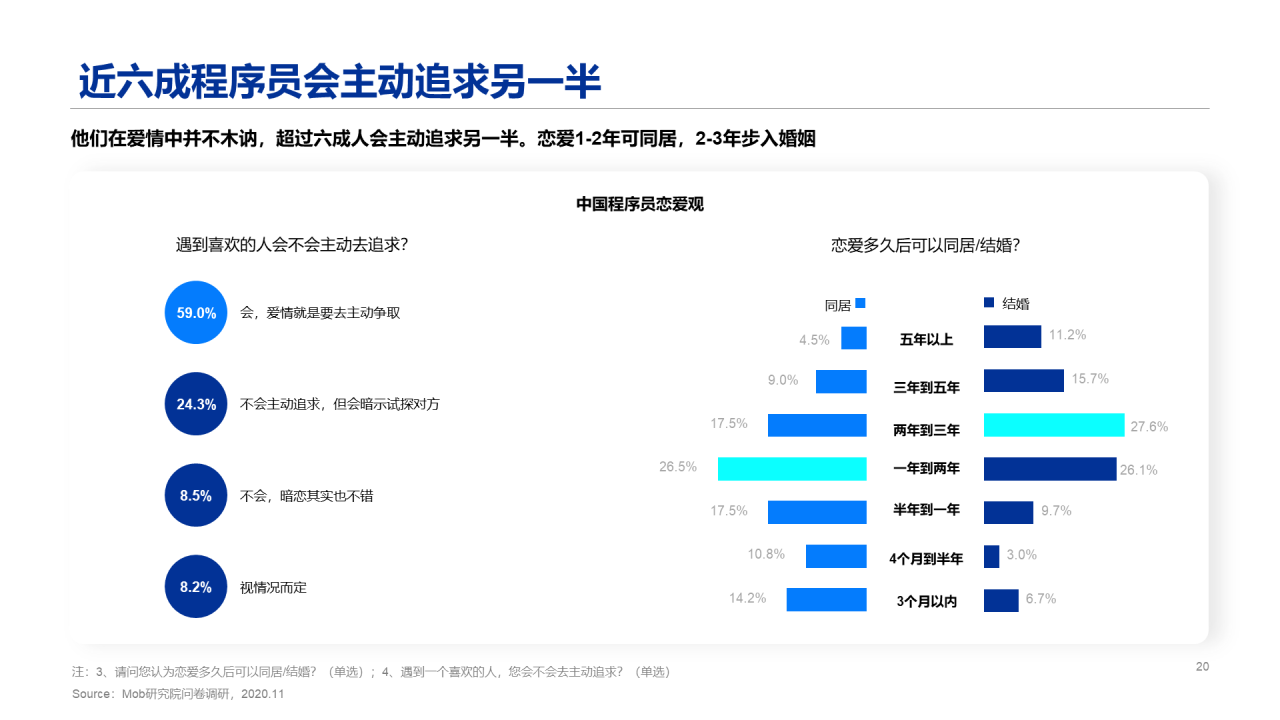Viewport: 1280px width, 720px height.
Task: Click the axis label 4个月到半年
Action: click(926, 559)
